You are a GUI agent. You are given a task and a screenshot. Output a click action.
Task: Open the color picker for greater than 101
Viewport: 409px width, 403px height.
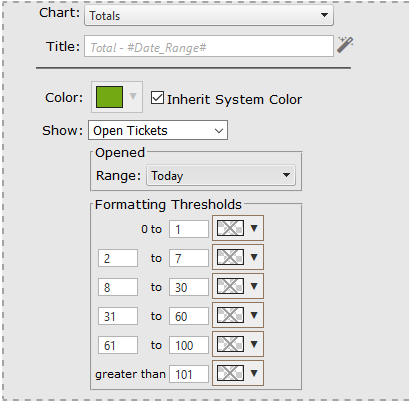pos(238,373)
